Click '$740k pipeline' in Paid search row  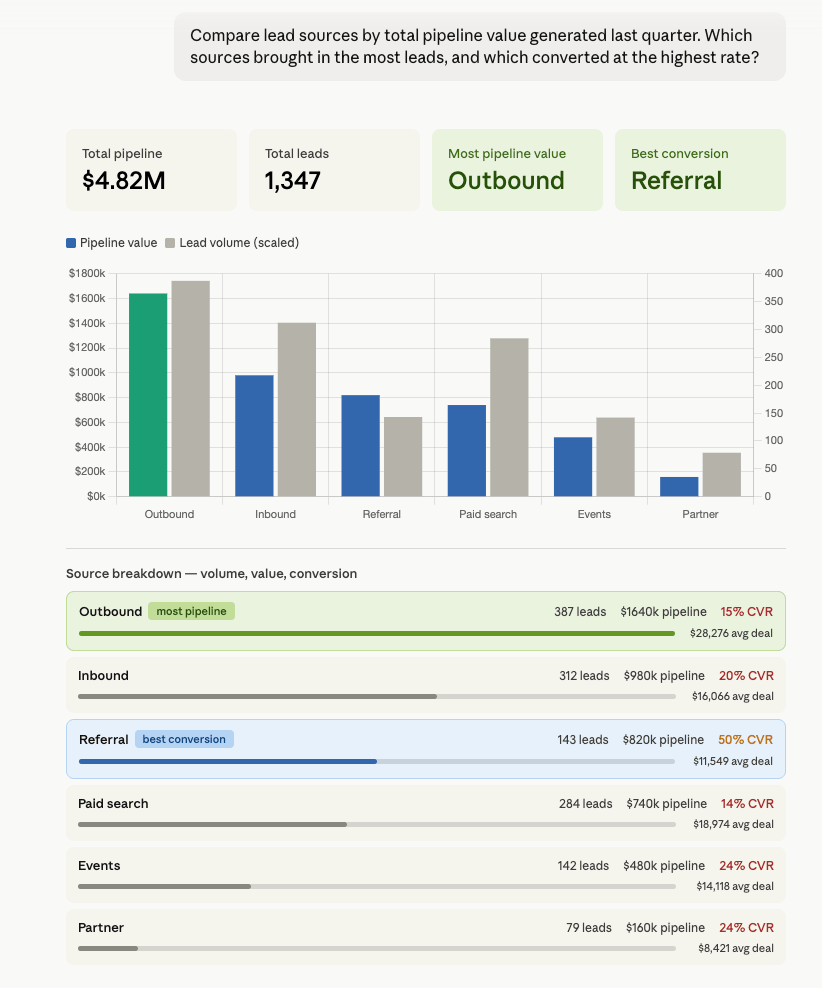tap(666, 803)
